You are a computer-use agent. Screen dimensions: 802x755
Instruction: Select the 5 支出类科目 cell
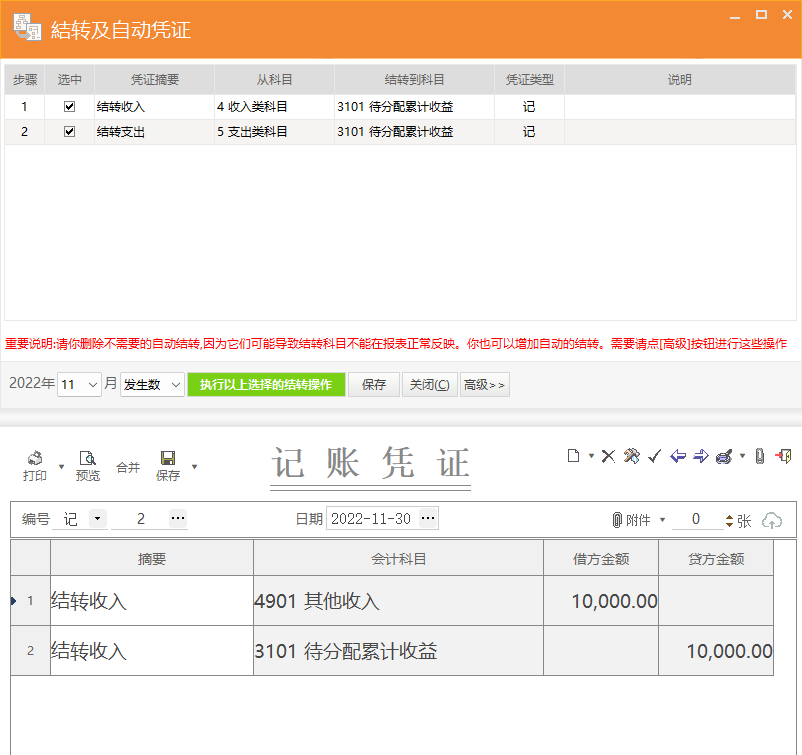[x=274, y=131]
